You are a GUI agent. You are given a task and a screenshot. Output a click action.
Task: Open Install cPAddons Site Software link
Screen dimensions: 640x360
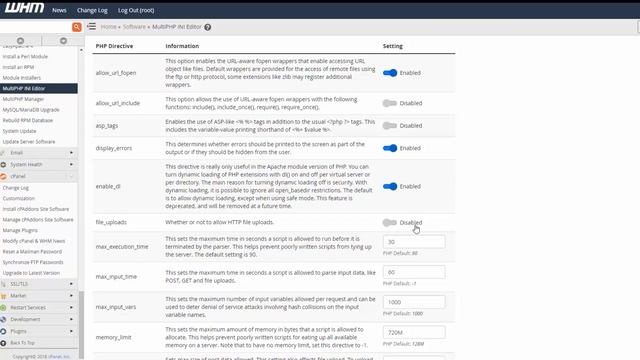pyautogui.click(x=36, y=209)
